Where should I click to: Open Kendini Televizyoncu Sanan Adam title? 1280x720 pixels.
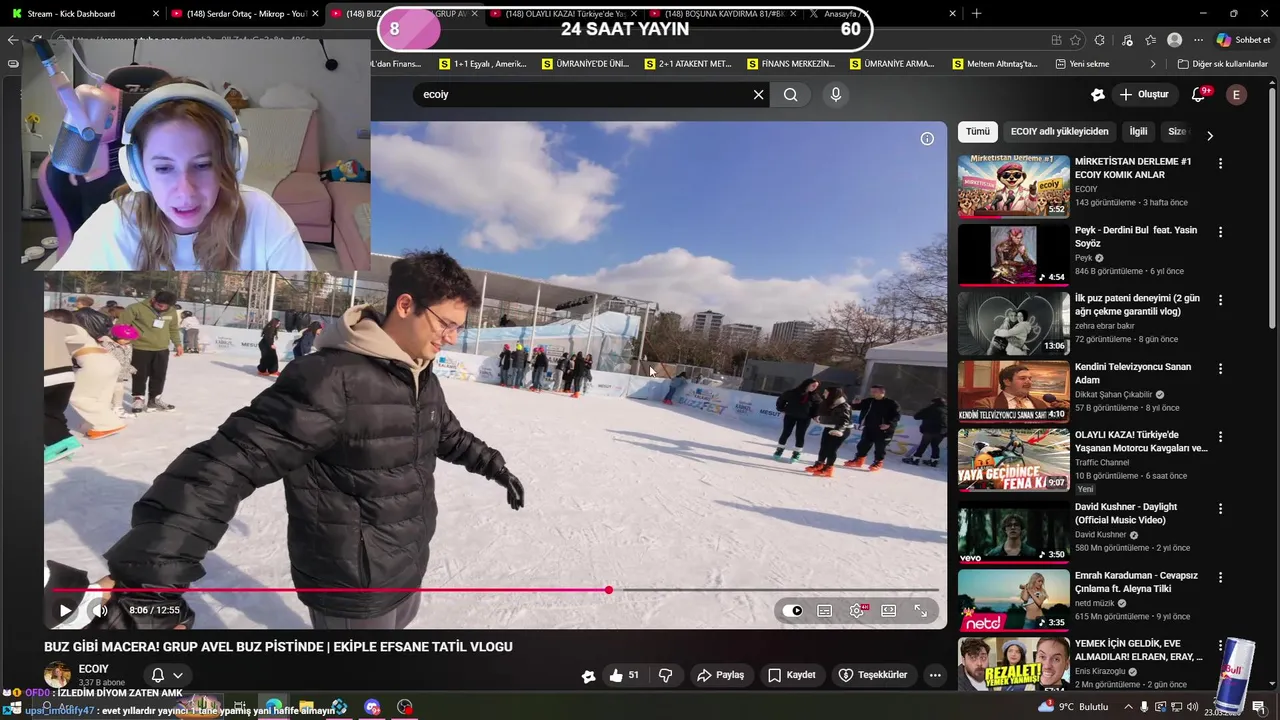pos(1133,373)
